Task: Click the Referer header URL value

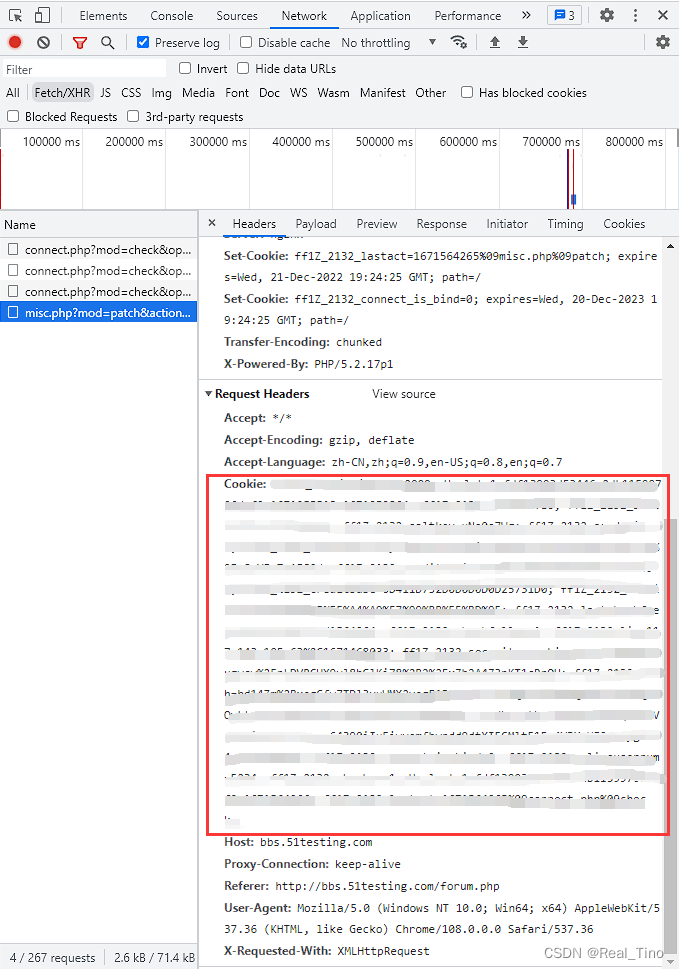Action: click(387, 886)
